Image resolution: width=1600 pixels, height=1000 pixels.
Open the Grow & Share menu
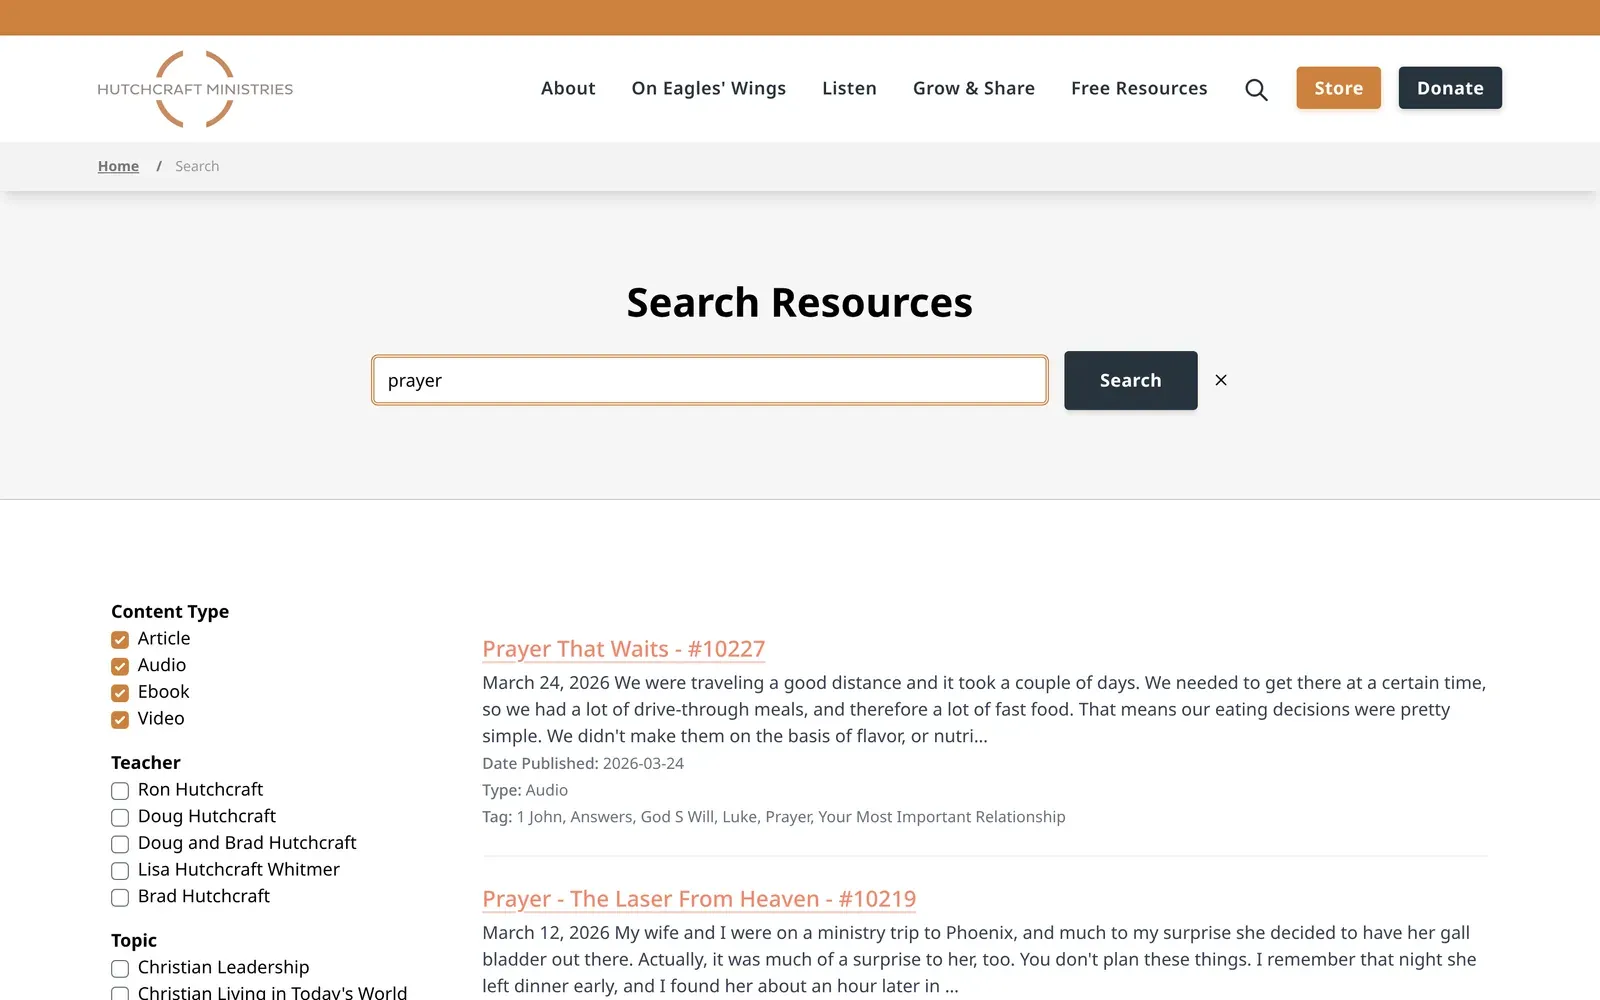(x=974, y=88)
